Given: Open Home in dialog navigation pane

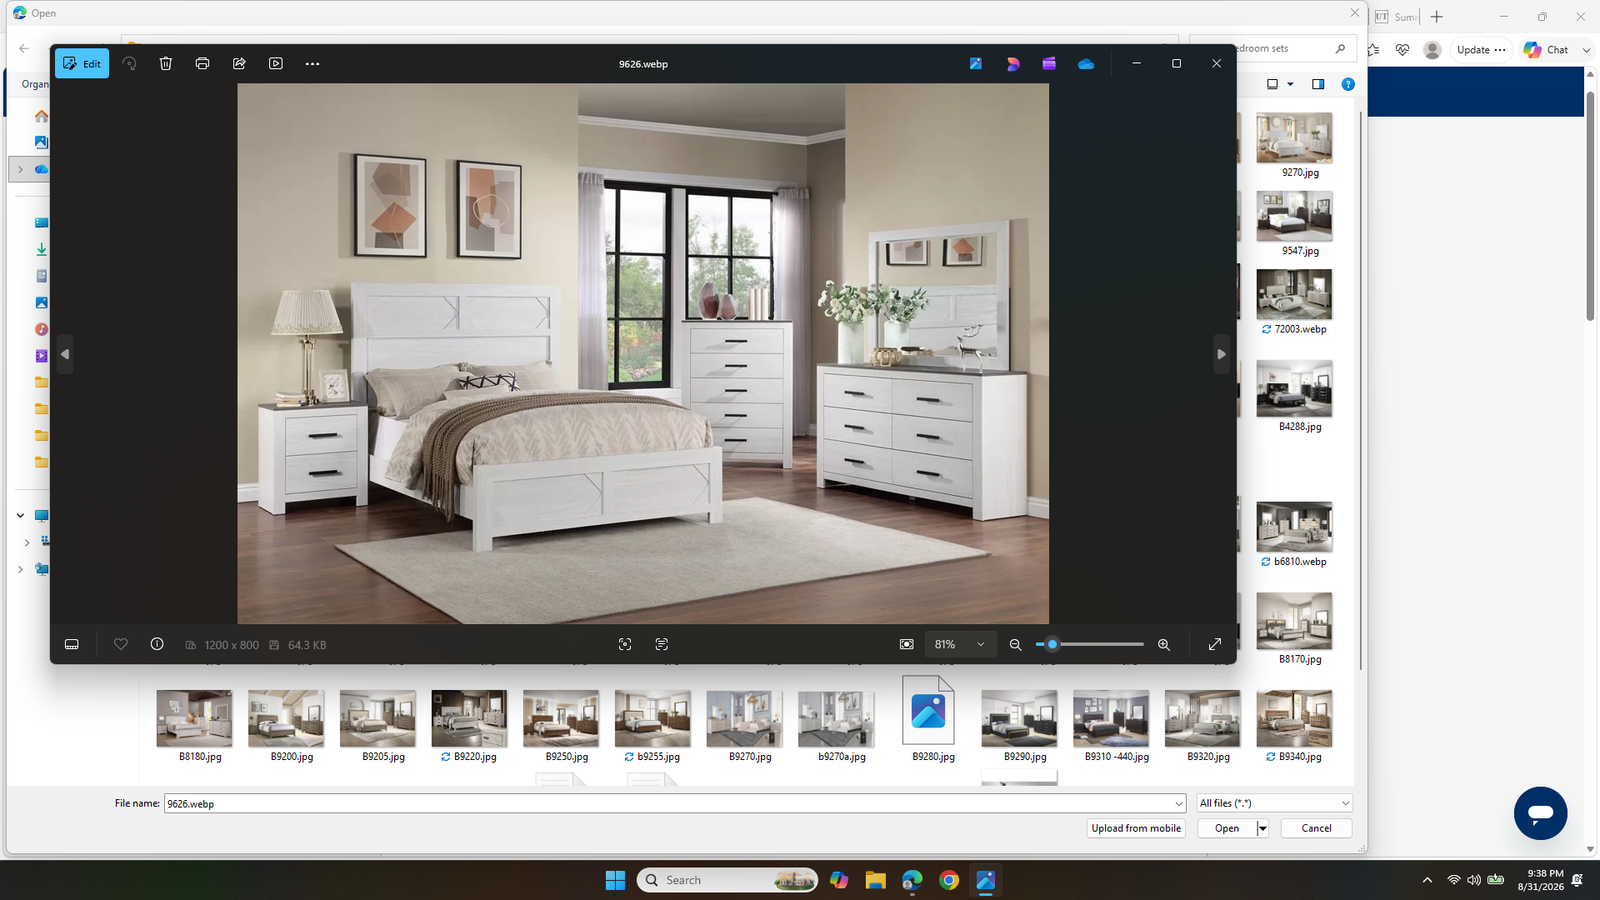Looking at the screenshot, I should [x=41, y=116].
